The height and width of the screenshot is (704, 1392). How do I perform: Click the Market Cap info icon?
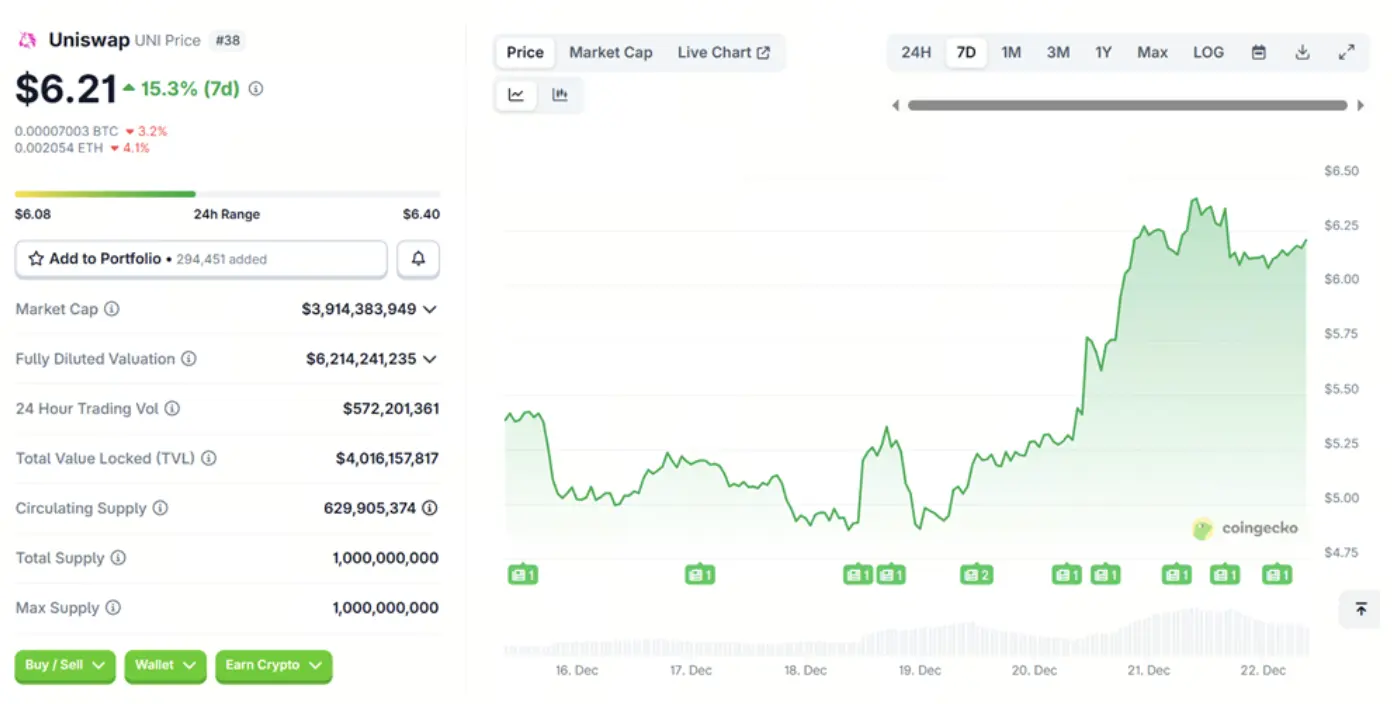[x=112, y=309]
